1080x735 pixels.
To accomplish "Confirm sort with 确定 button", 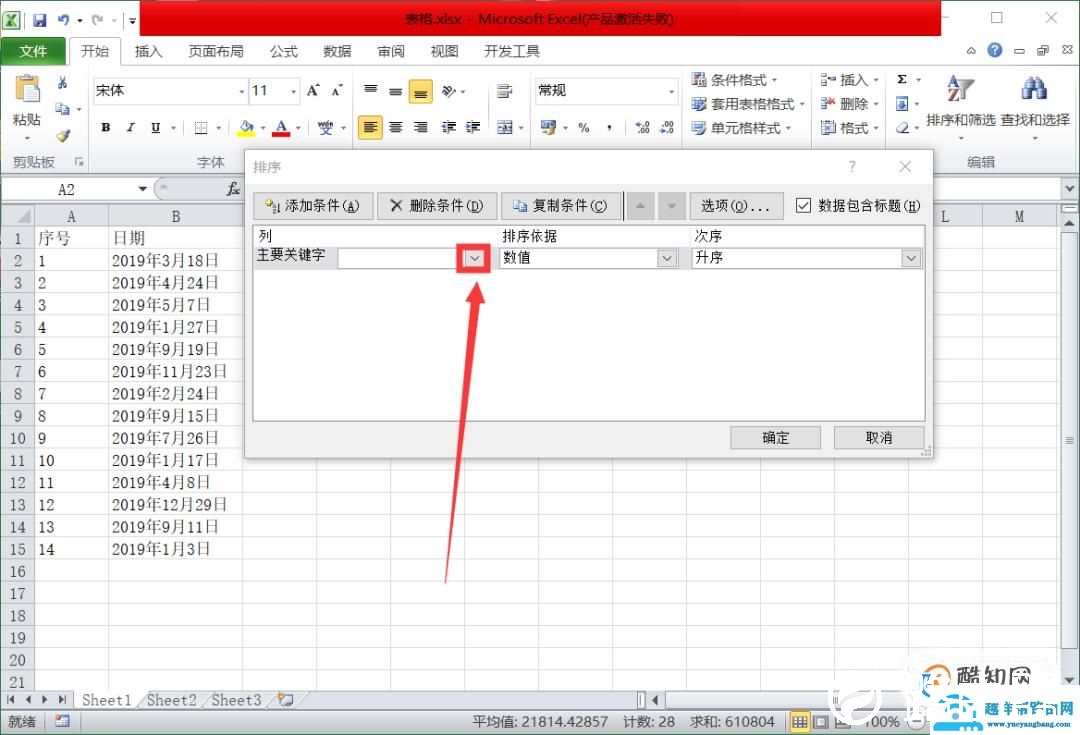I will pos(776,437).
